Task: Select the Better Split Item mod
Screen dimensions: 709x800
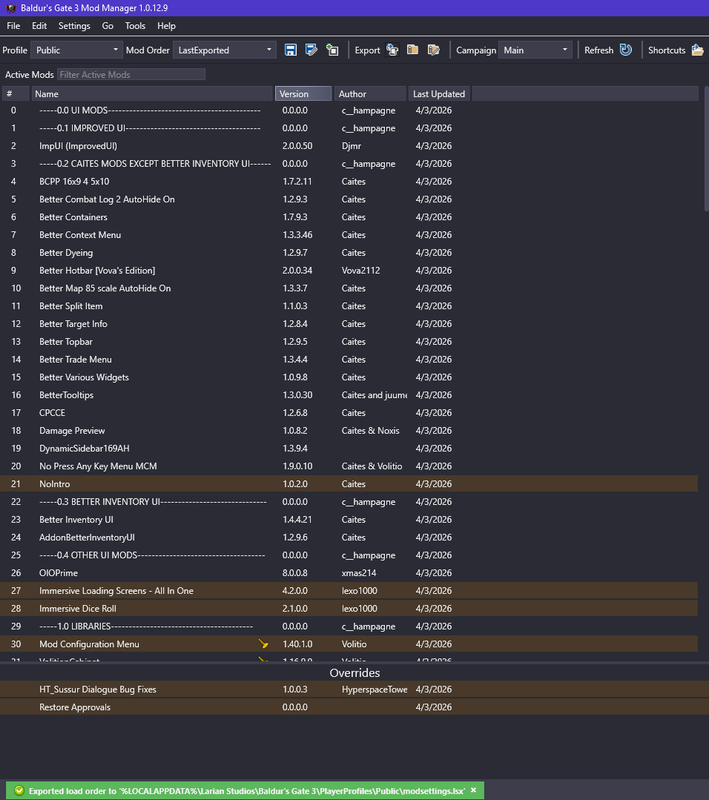Action: click(349, 306)
